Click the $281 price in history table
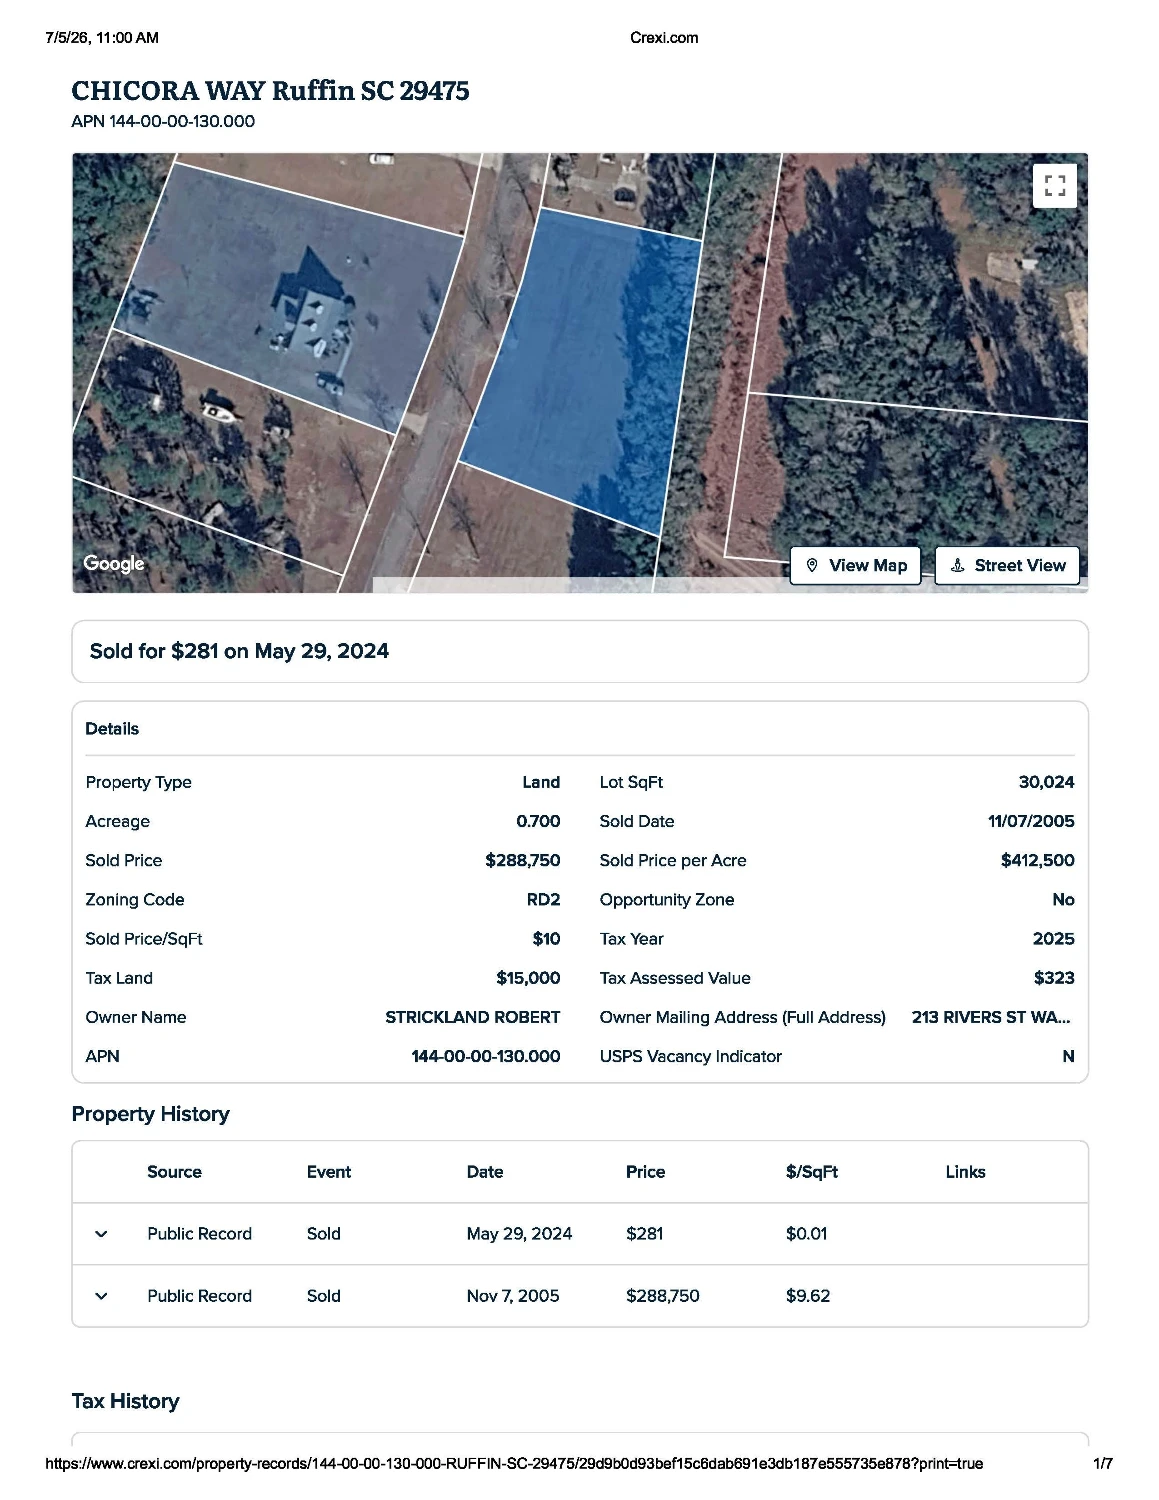1159x1500 pixels. pos(645,1234)
